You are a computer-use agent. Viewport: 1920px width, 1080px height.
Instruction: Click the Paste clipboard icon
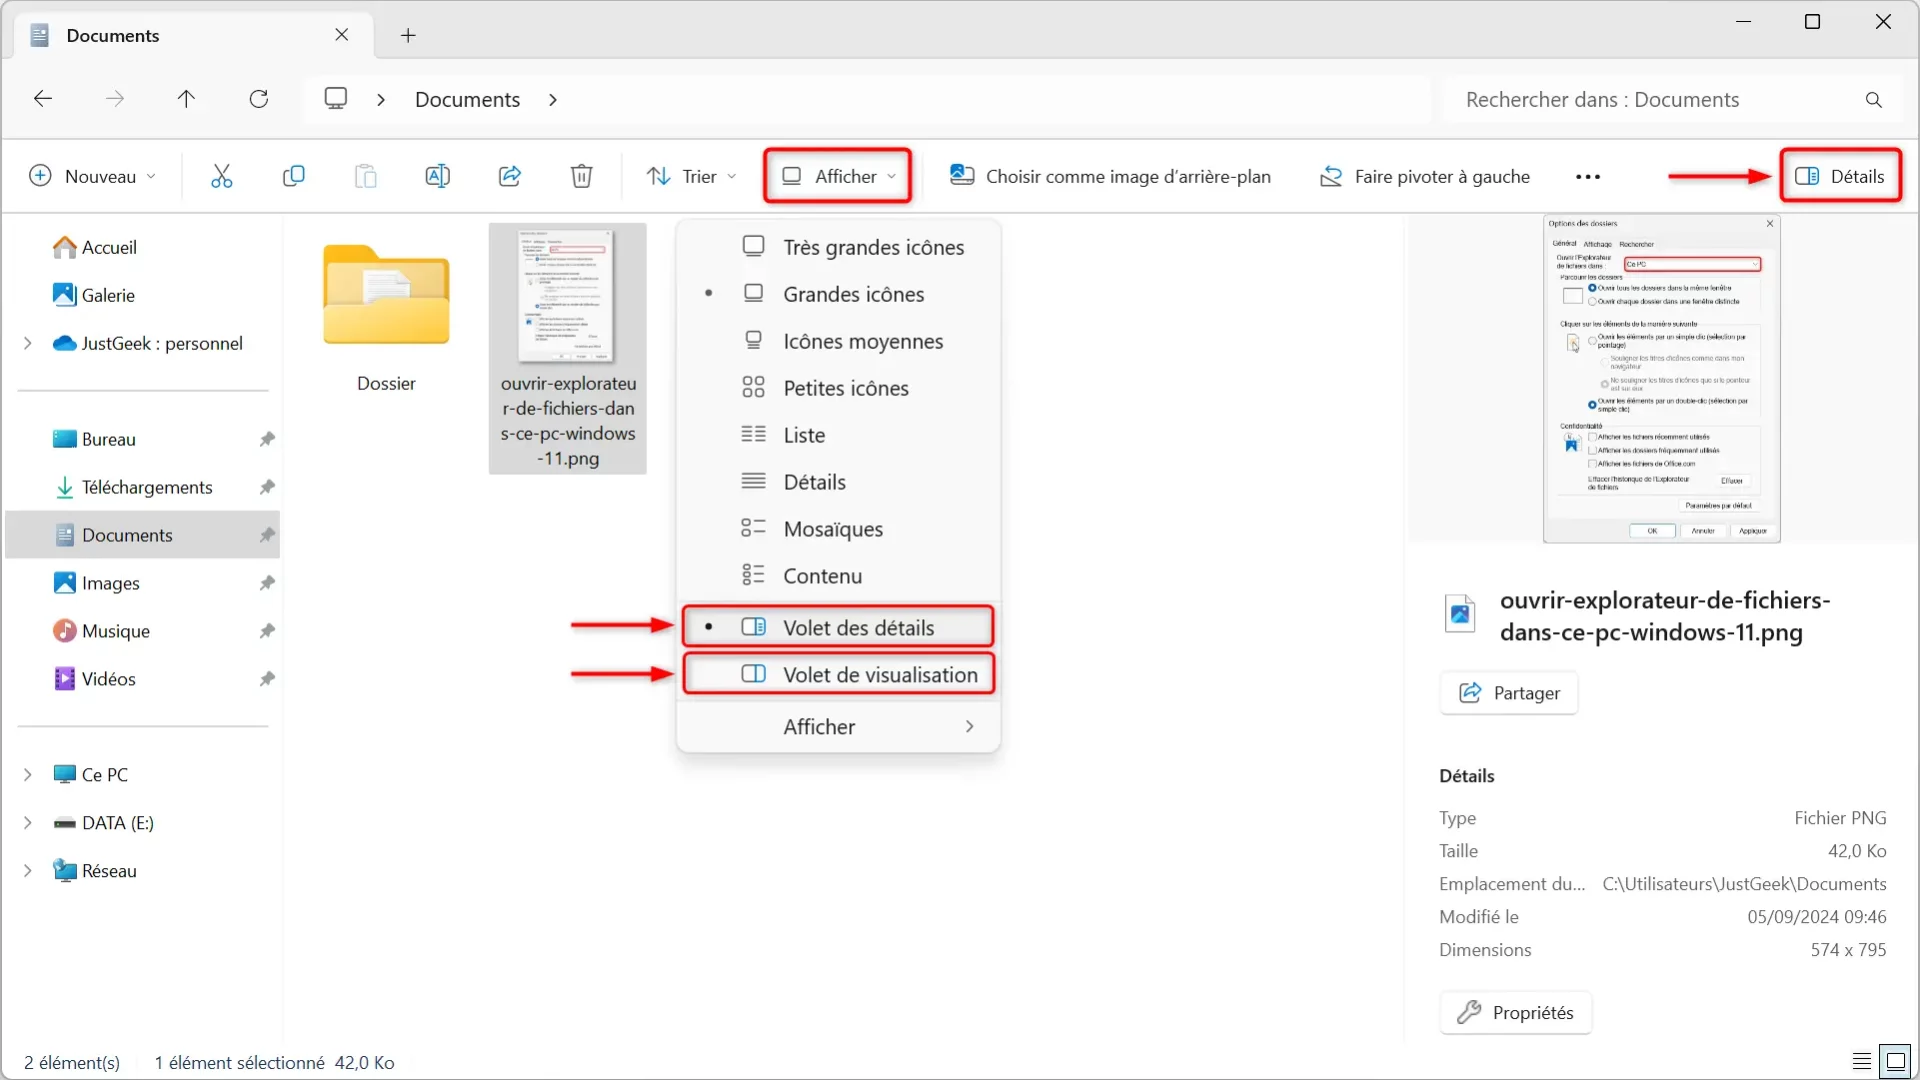click(365, 176)
